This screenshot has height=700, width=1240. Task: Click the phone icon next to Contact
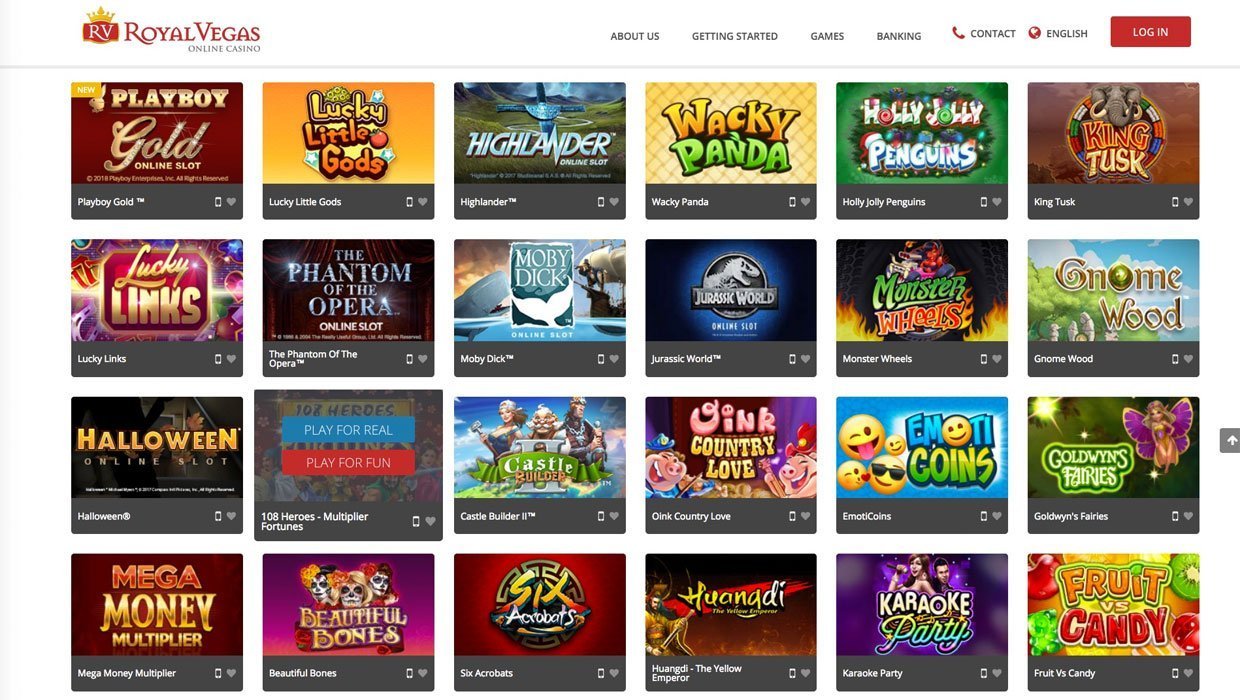click(x=958, y=33)
